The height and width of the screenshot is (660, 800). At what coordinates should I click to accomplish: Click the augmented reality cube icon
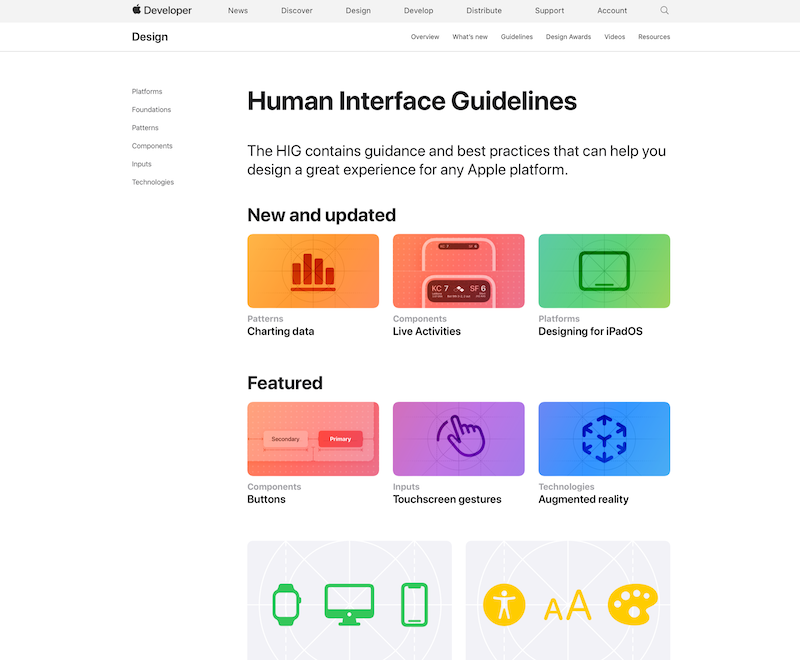(604, 438)
